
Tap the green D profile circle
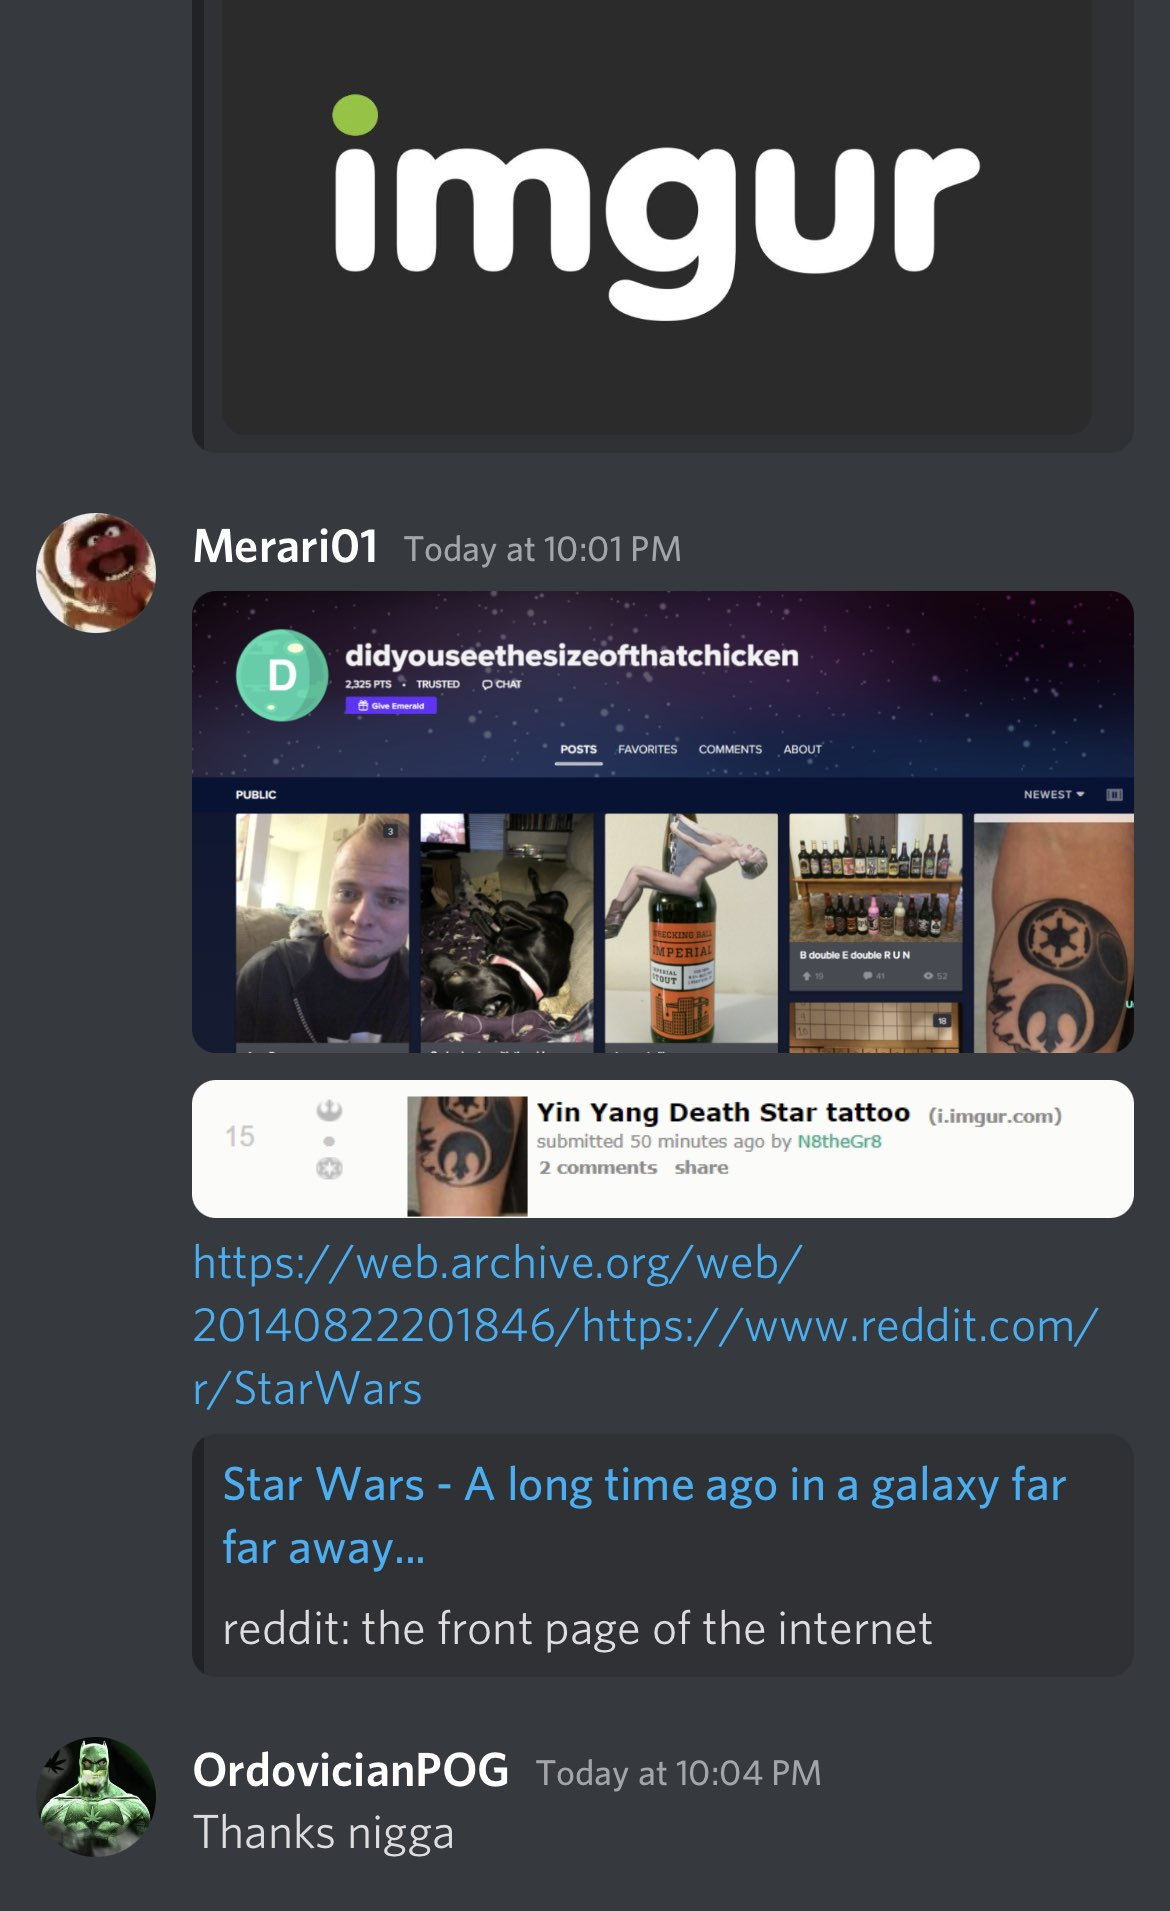pyautogui.click(x=282, y=675)
